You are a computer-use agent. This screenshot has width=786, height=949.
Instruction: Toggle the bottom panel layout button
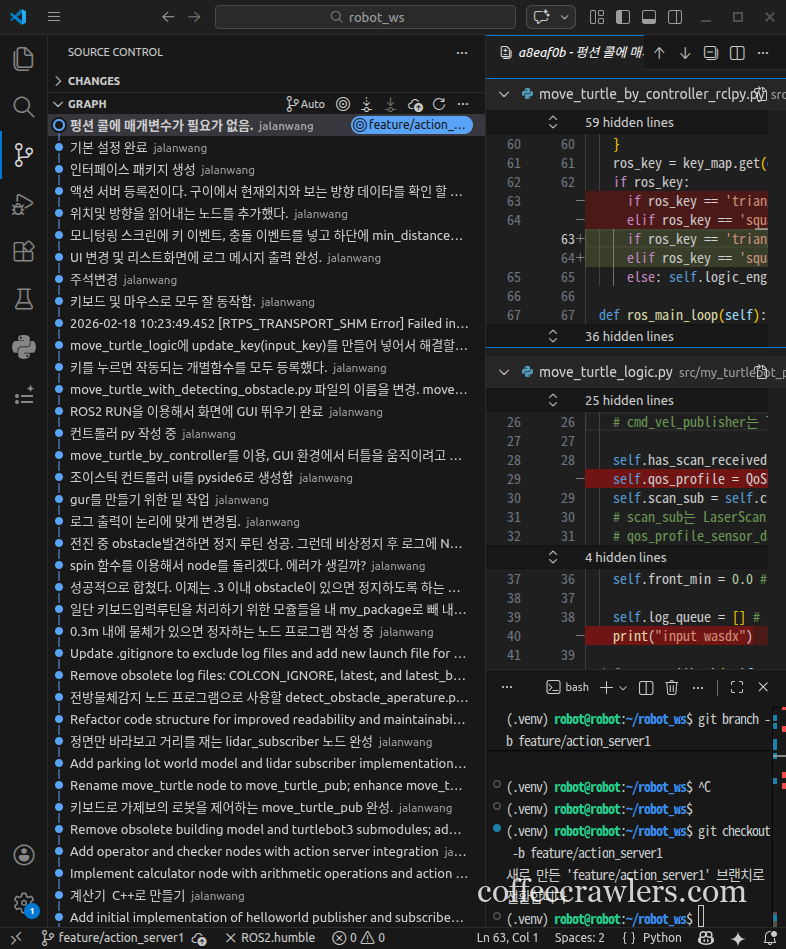tap(648, 17)
